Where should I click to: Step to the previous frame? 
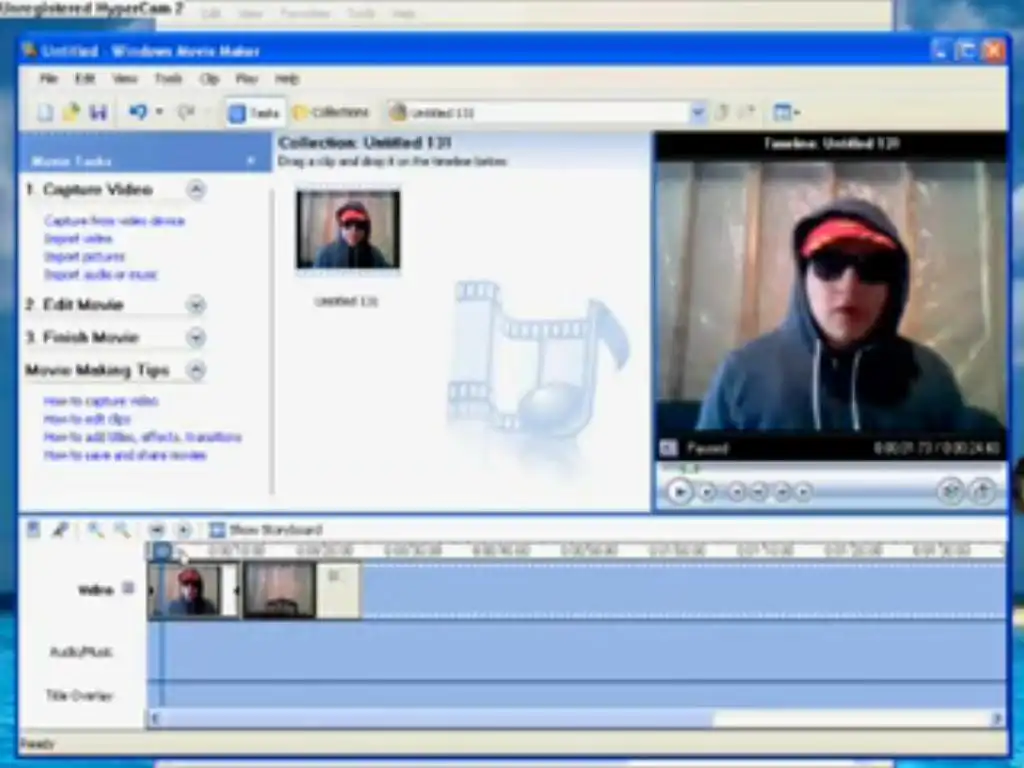[758, 492]
